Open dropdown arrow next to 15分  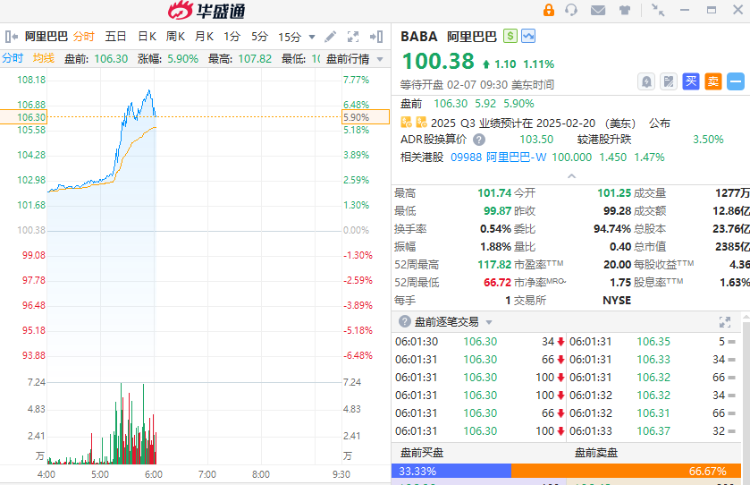point(312,37)
